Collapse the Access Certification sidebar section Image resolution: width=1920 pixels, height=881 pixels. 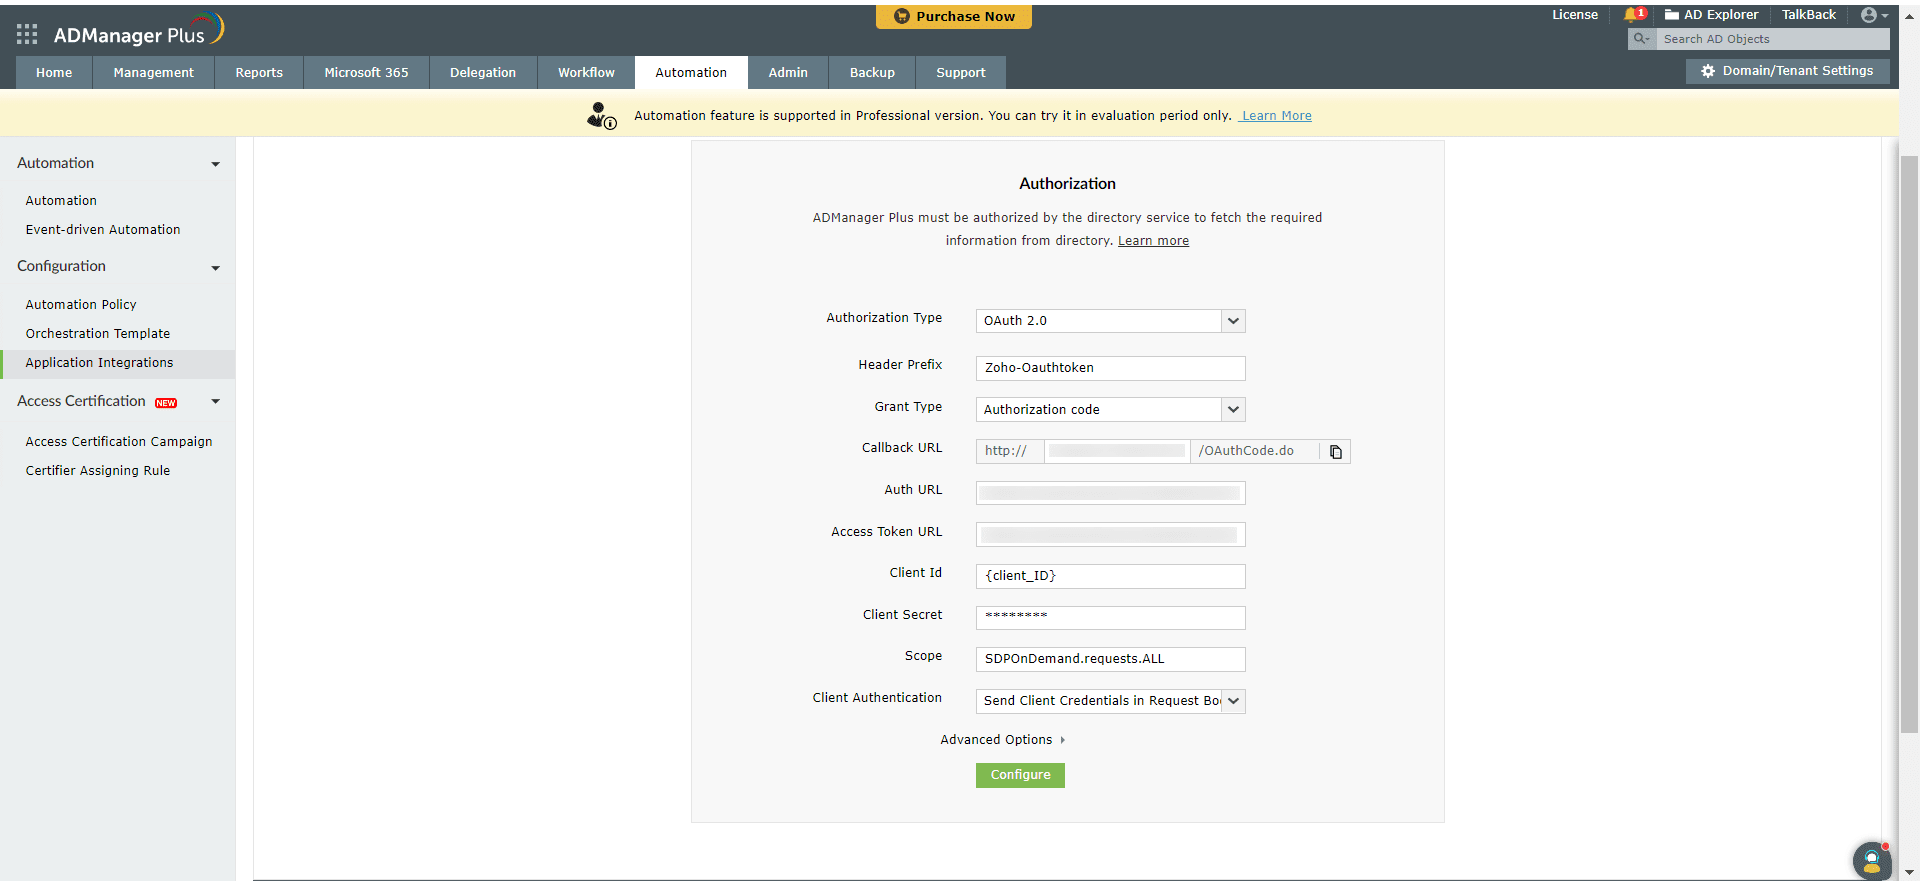(215, 402)
